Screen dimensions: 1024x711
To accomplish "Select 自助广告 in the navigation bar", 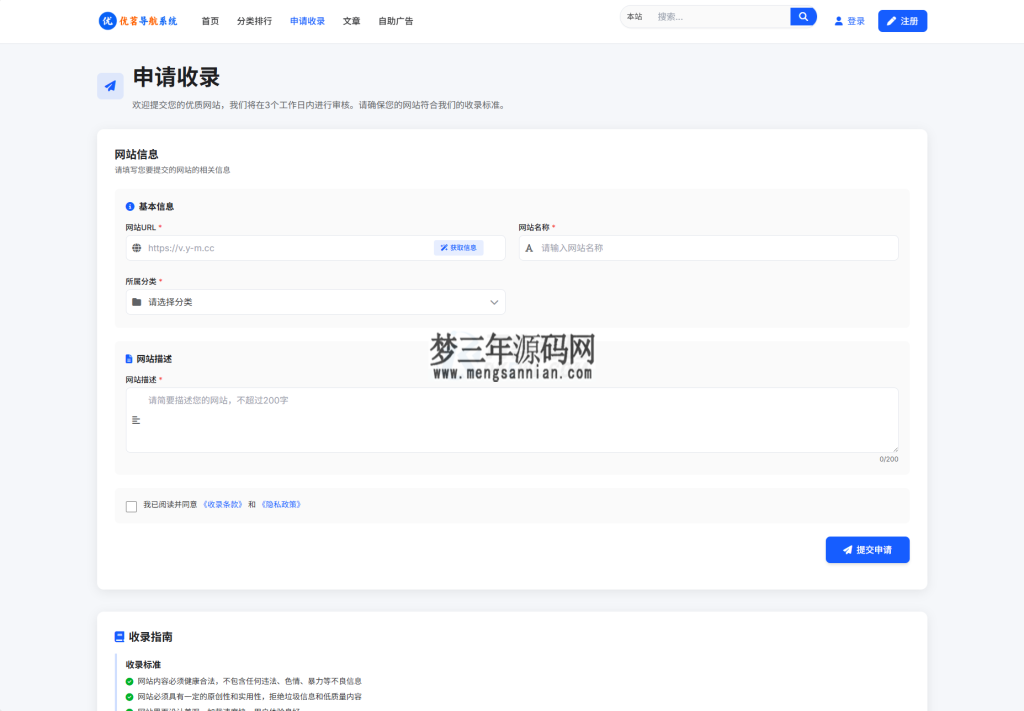I will click(x=396, y=20).
